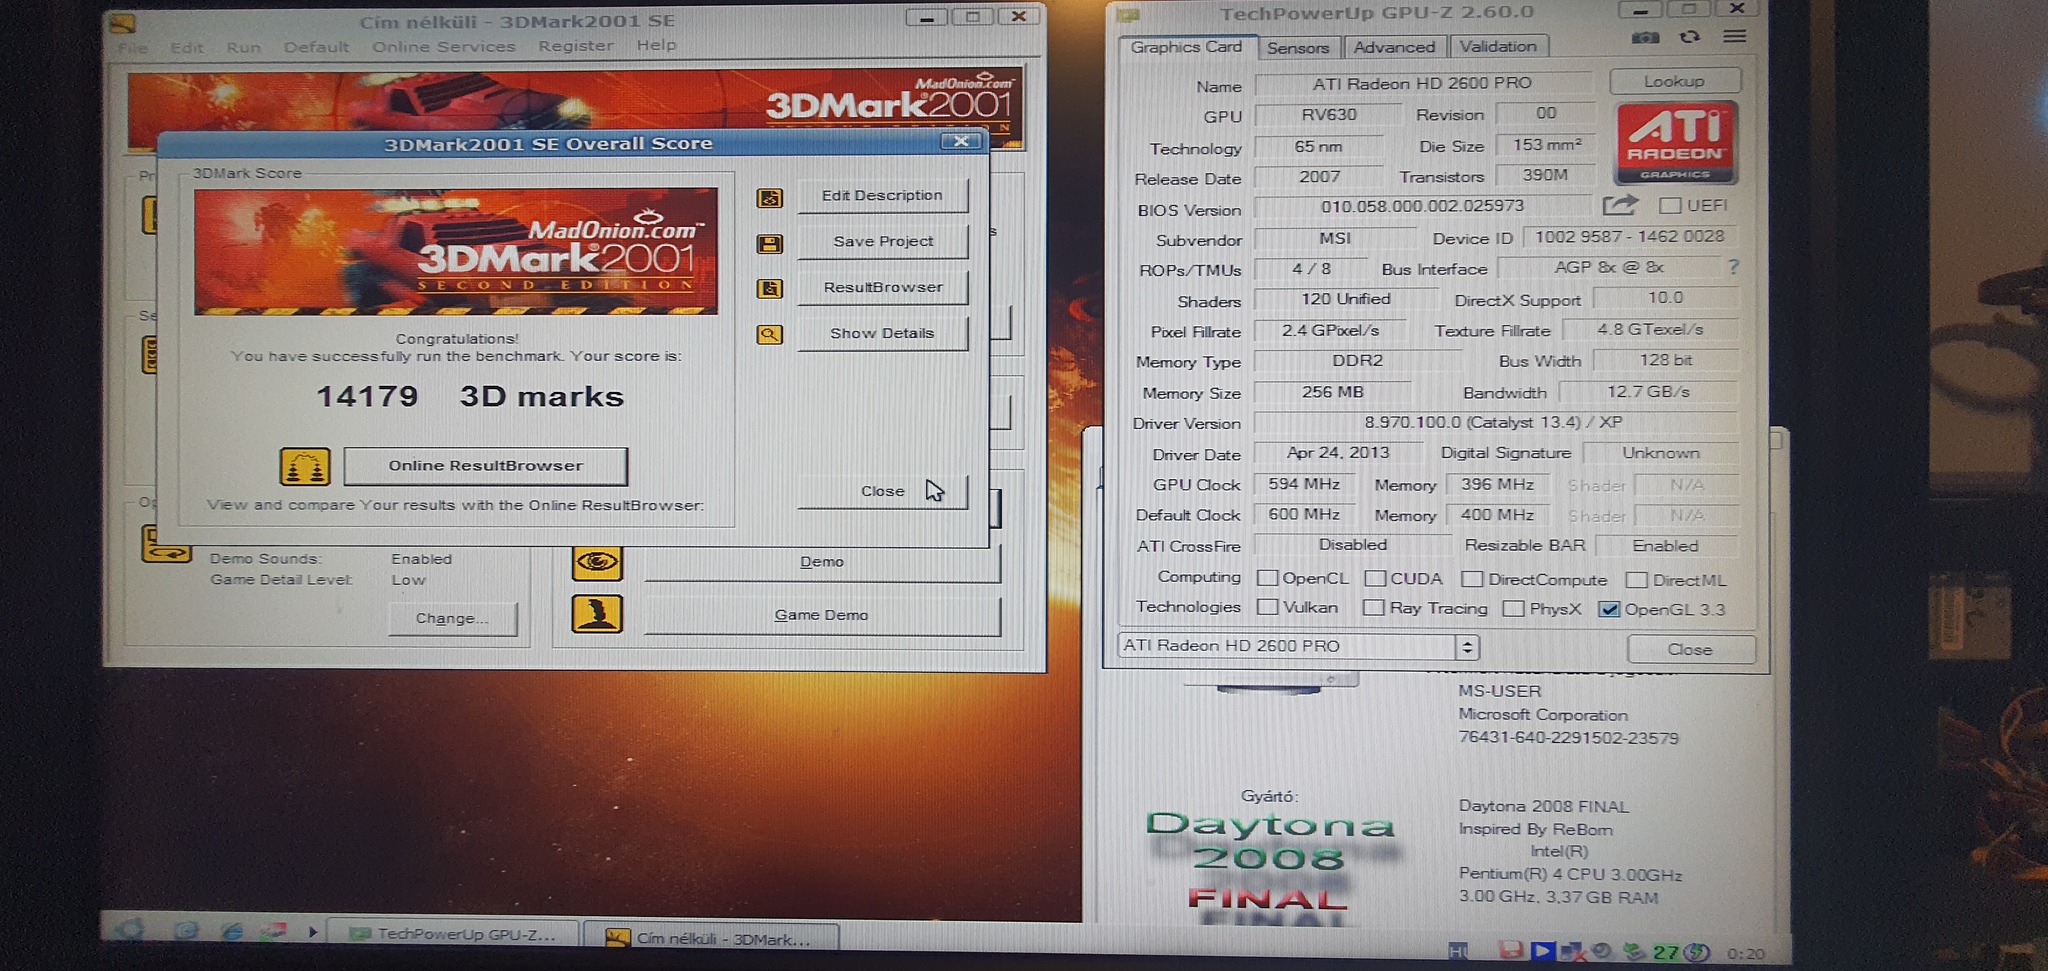Toggle the DirectML checkbox
This screenshot has height=971, width=2048.
pos(1637,580)
